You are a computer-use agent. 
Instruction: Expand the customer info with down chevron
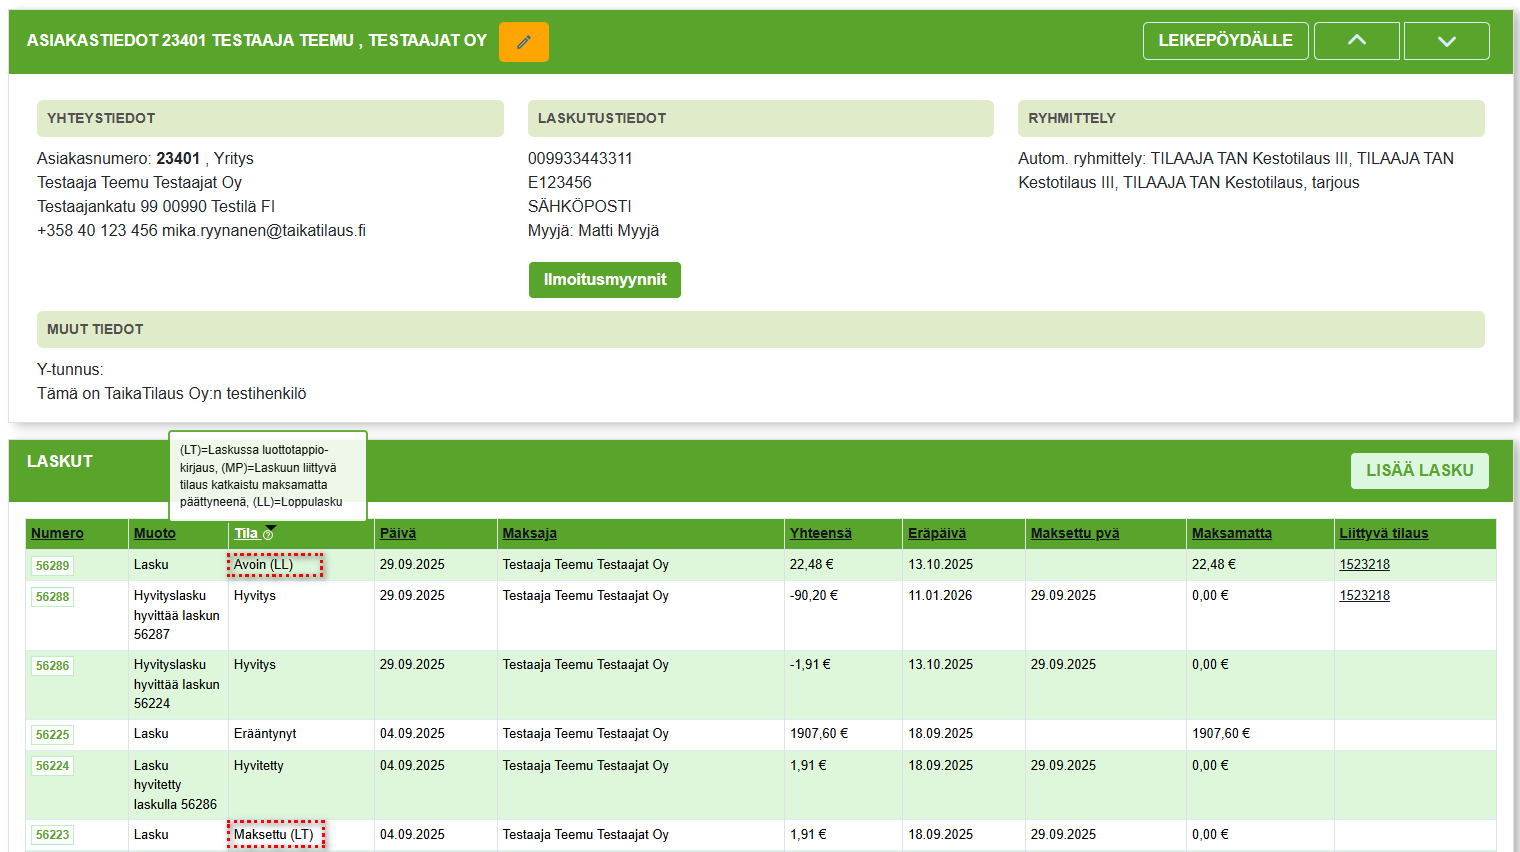click(x=1446, y=41)
